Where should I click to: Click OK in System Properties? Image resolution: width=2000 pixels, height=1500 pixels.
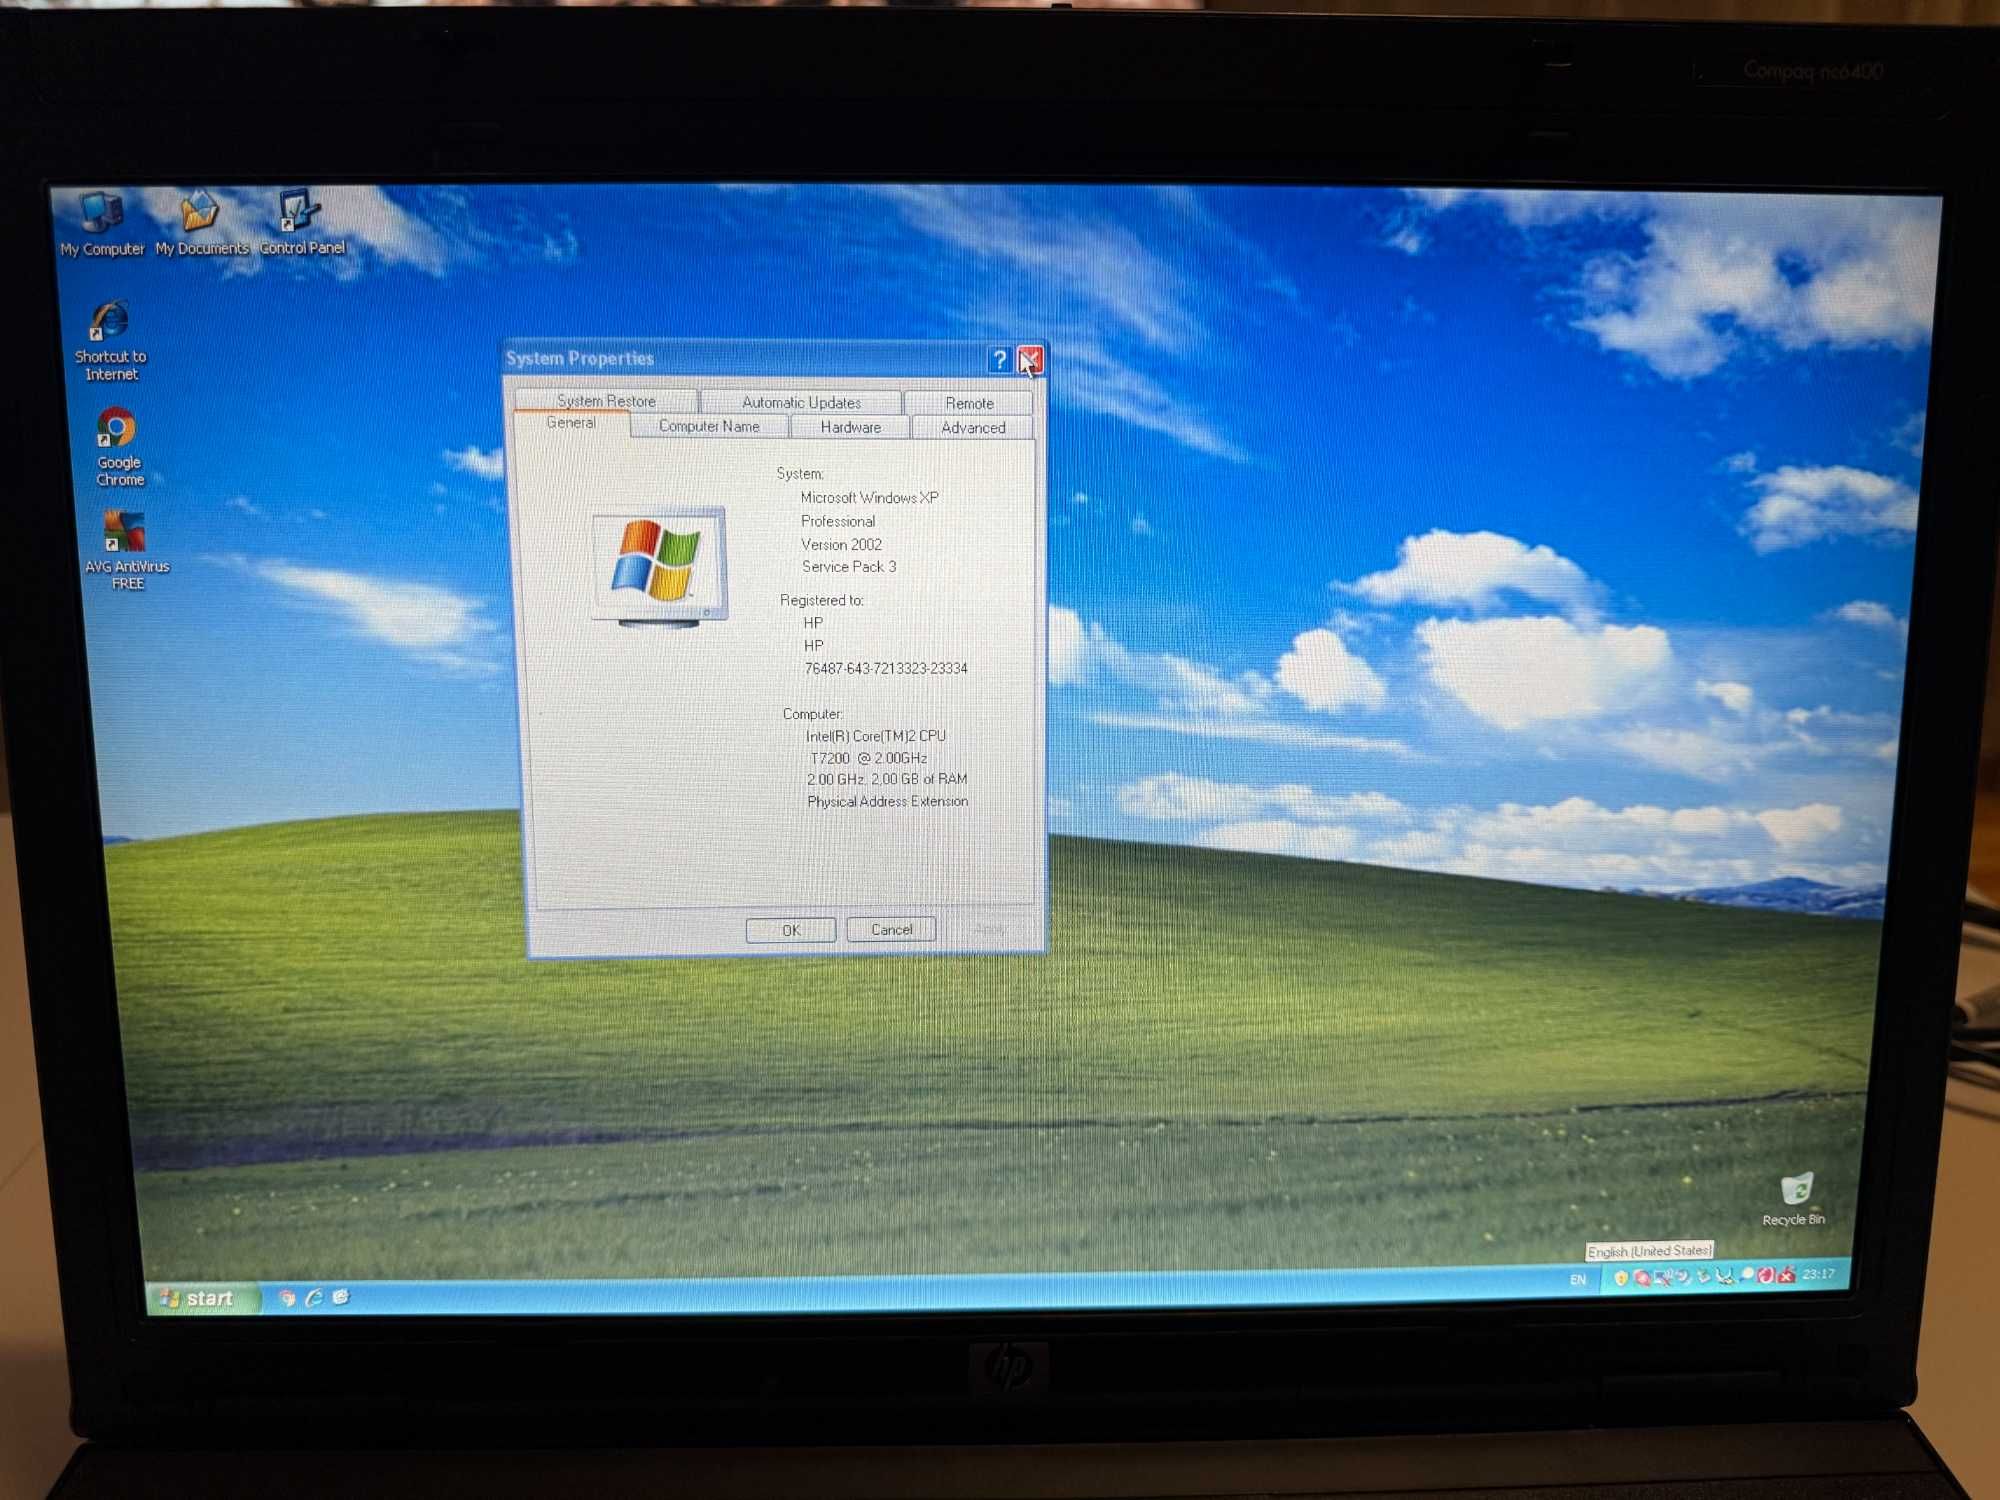point(791,930)
